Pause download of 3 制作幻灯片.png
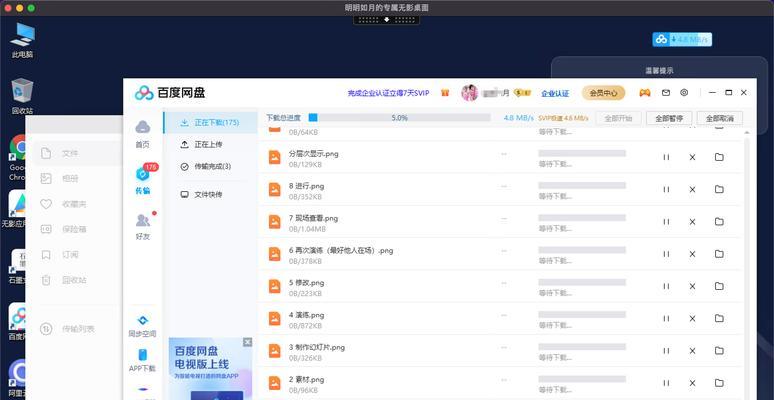Viewport: 774px width, 400px height. coord(666,351)
